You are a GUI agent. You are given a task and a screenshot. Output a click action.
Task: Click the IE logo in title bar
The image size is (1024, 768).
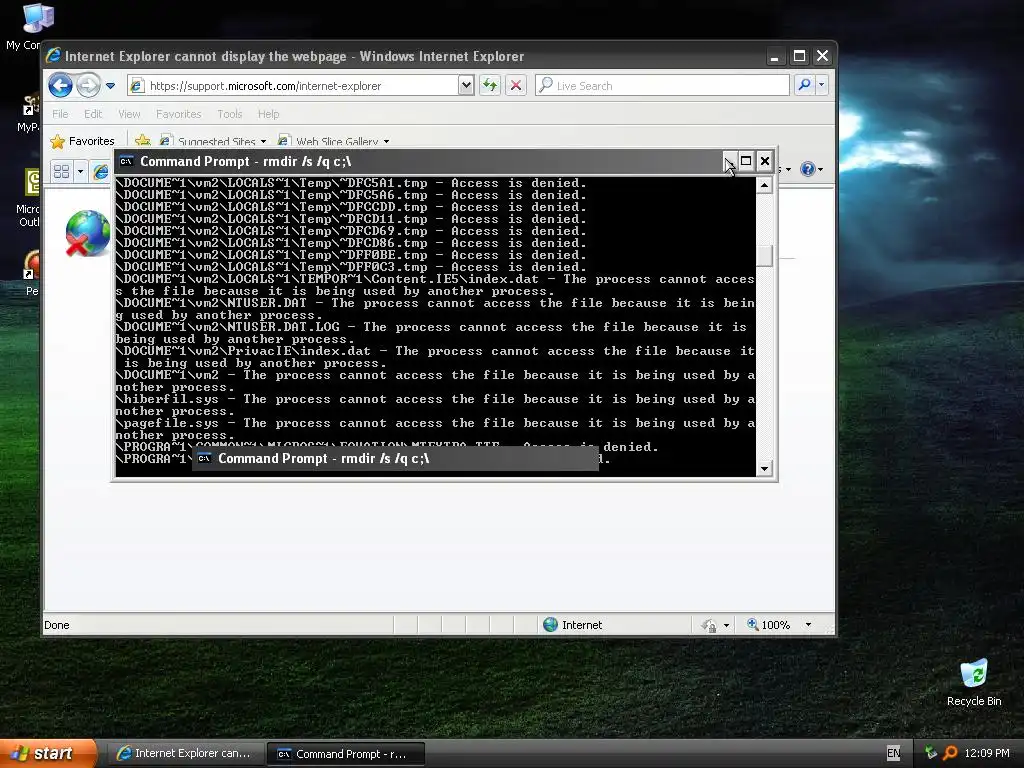click(x=54, y=56)
